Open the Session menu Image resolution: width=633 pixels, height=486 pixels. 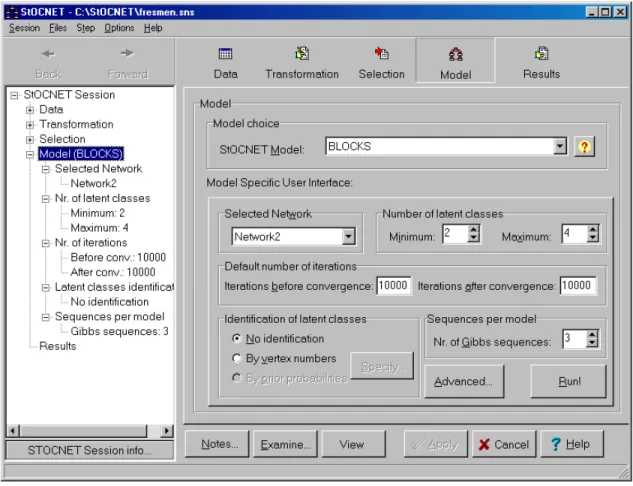point(24,28)
